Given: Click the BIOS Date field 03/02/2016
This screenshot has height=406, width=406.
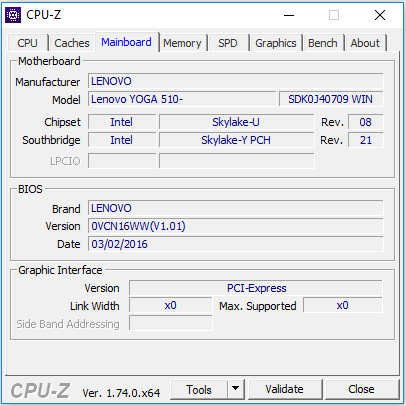Looking at the screenshot, I should (236, 244).
